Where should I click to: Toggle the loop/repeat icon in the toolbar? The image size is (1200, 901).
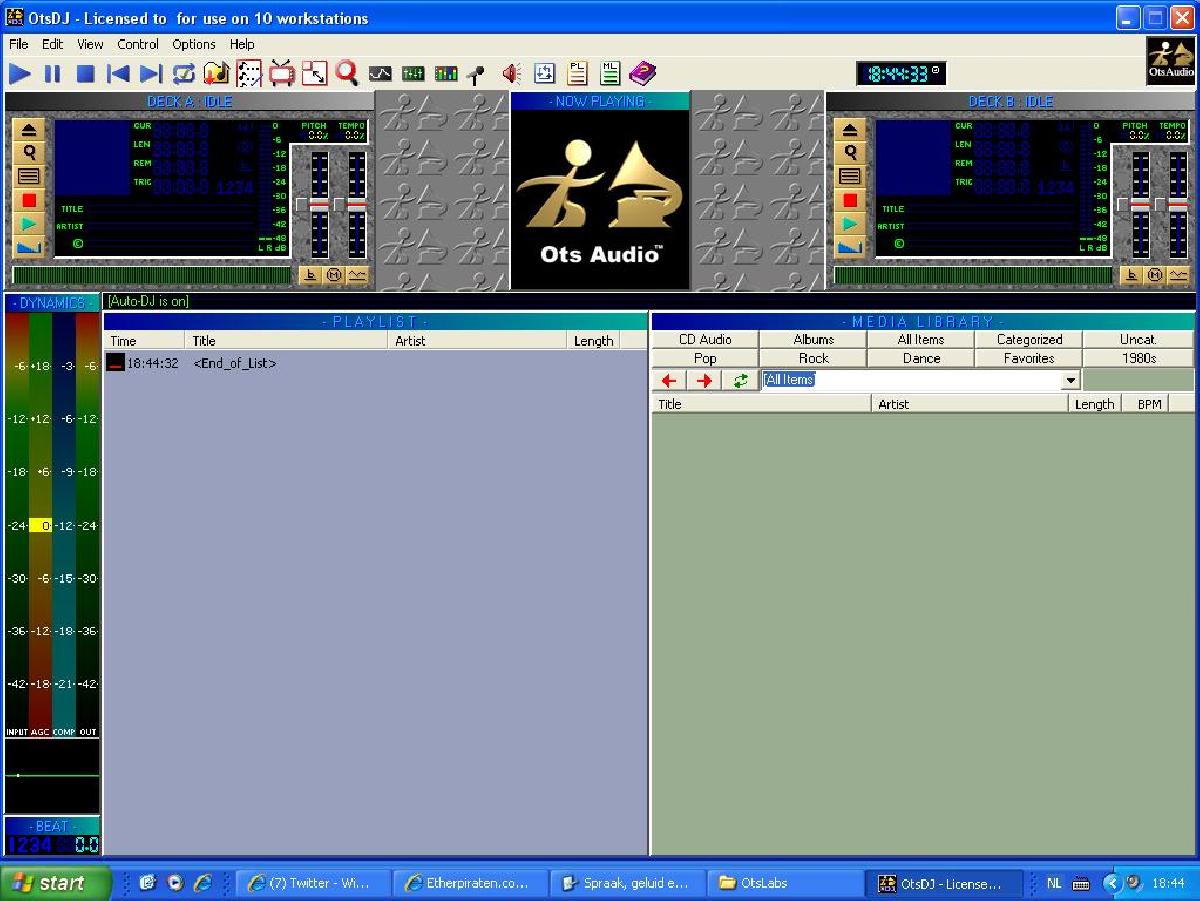(x=184, y=73)
